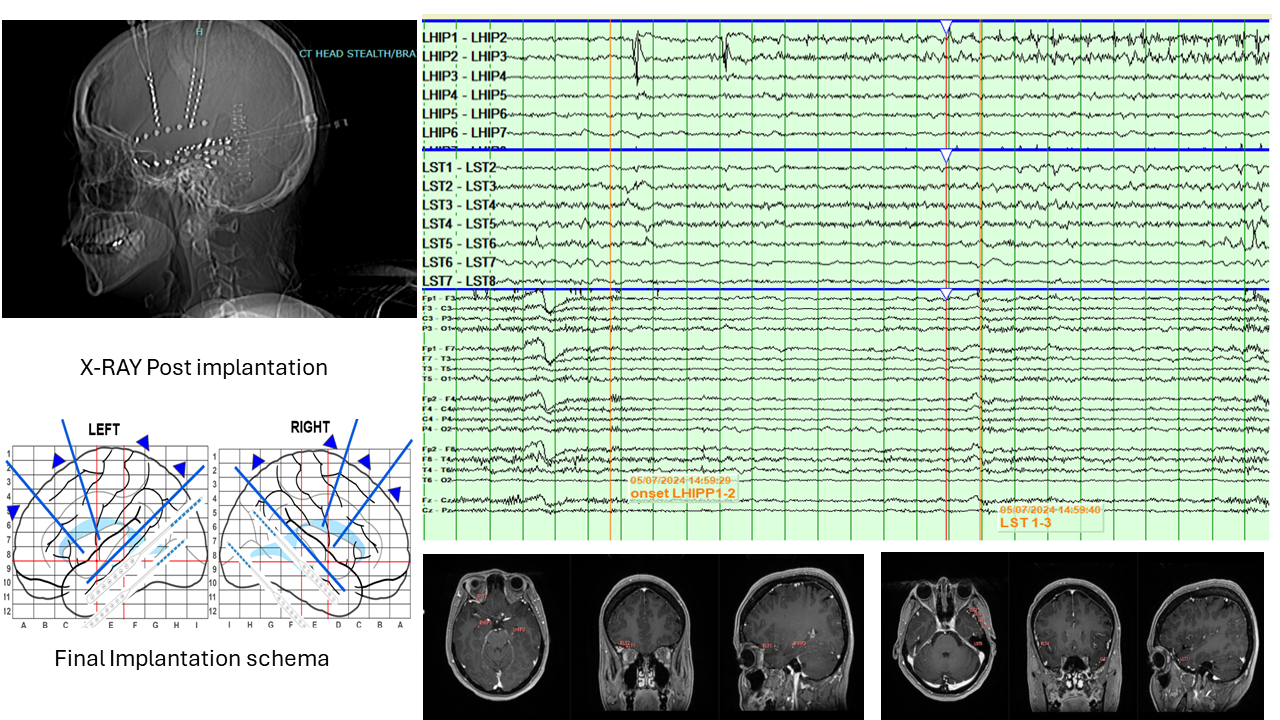Click the LST7 - LST8 channel label

(459, 281)
